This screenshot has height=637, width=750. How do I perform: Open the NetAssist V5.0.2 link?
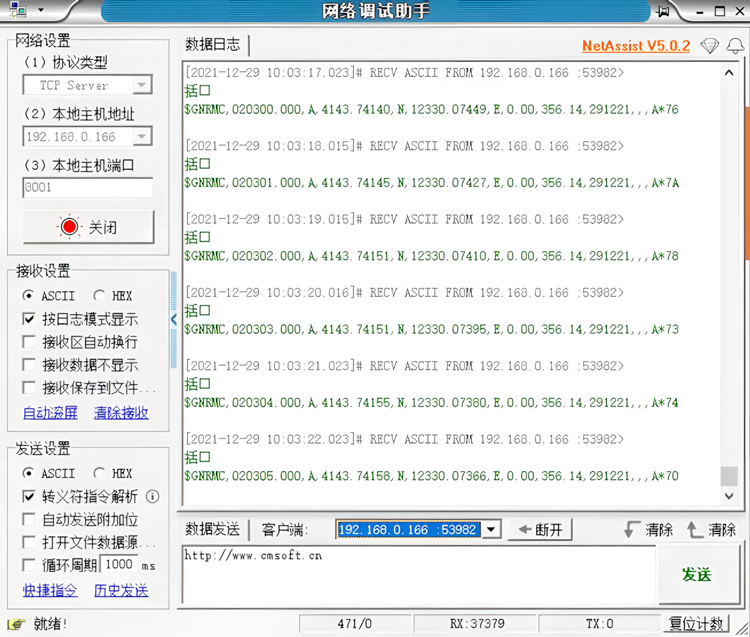pyautogui.click(x=635, y=46)
